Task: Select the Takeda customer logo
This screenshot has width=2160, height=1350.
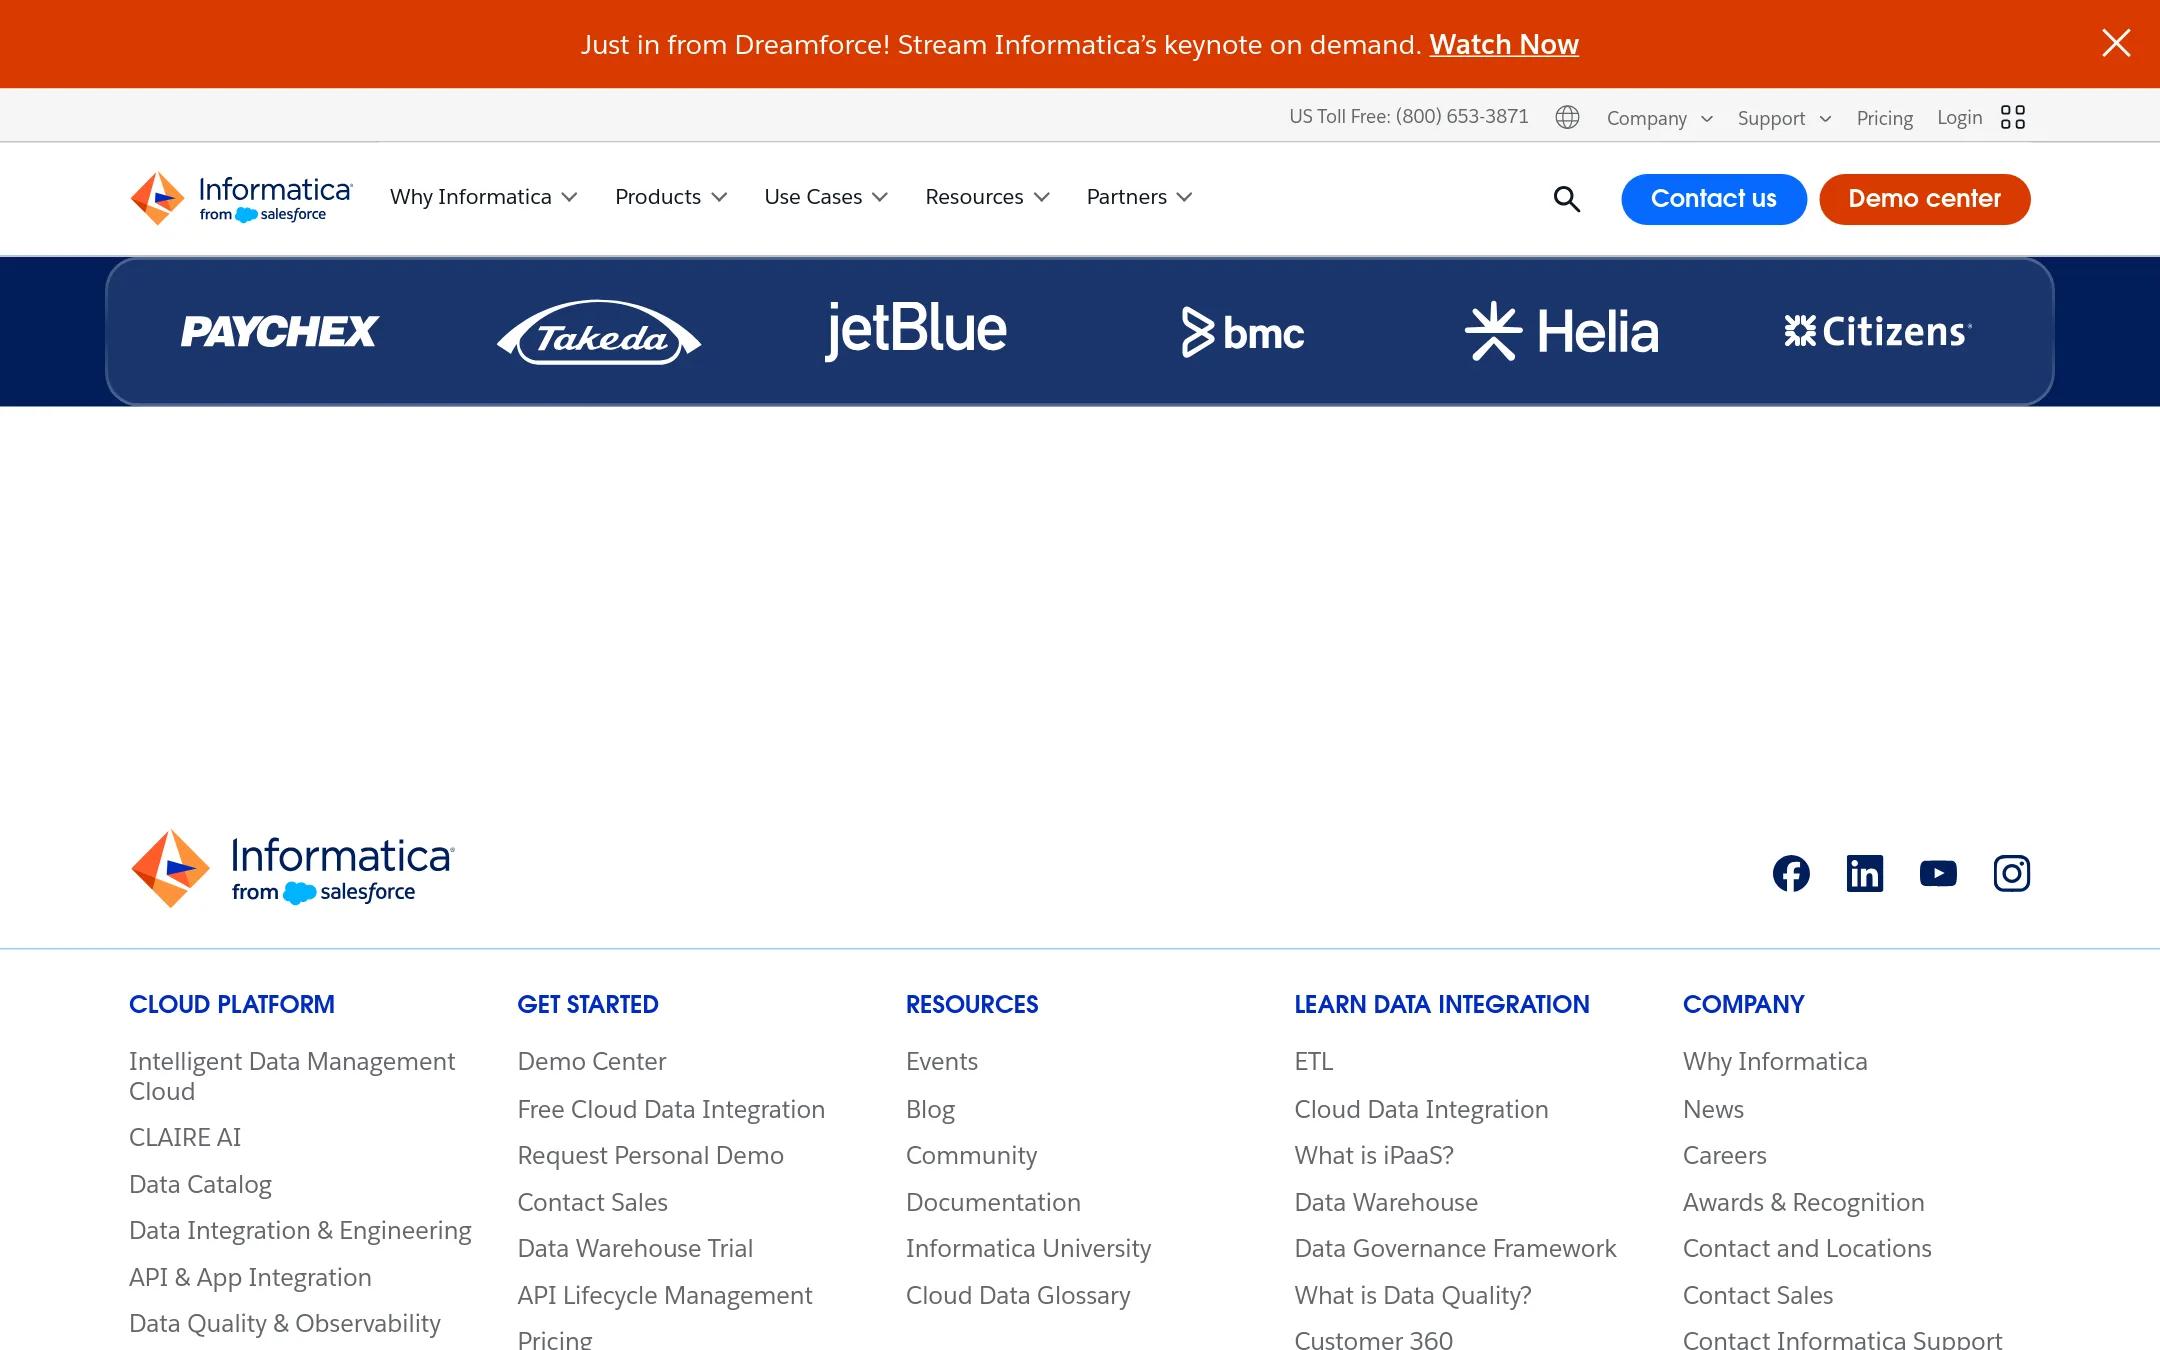Action: [x=599, y=332]
